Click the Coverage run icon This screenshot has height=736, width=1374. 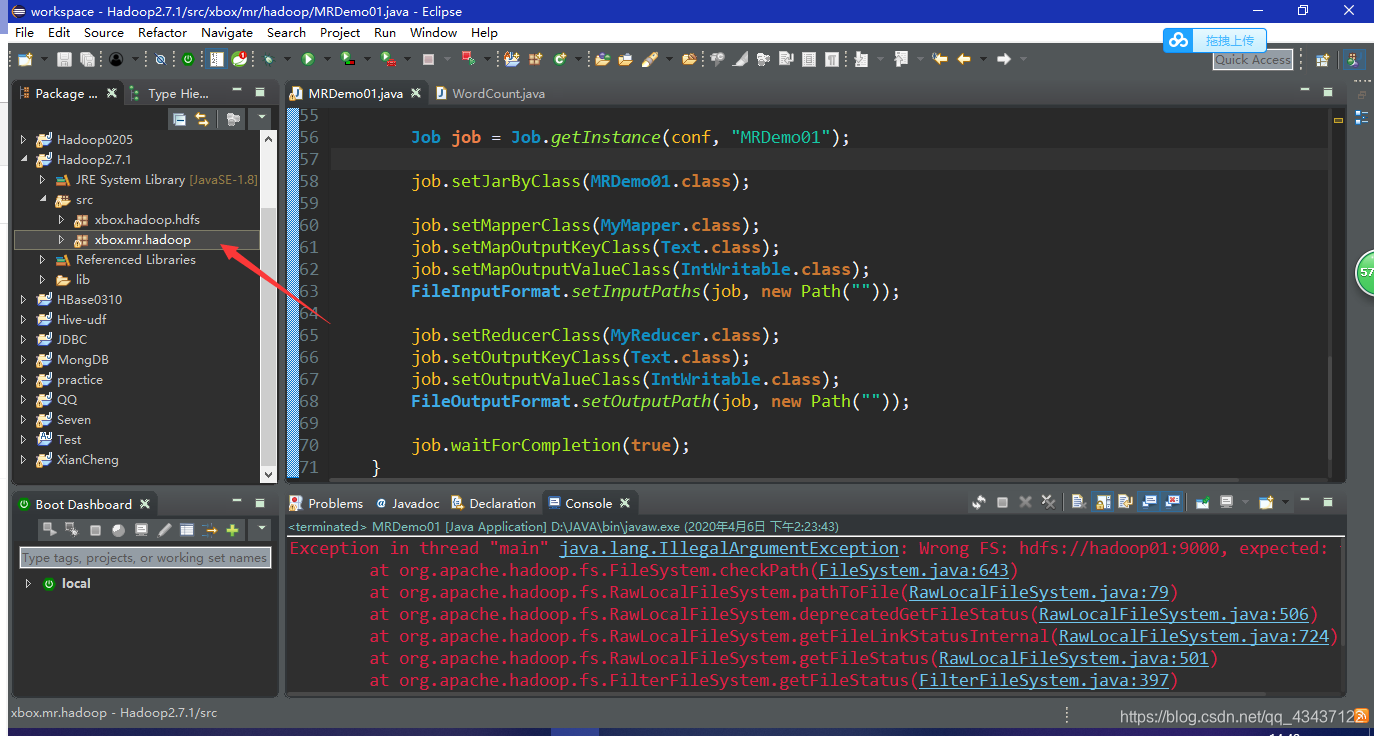(x=348, y=59)
